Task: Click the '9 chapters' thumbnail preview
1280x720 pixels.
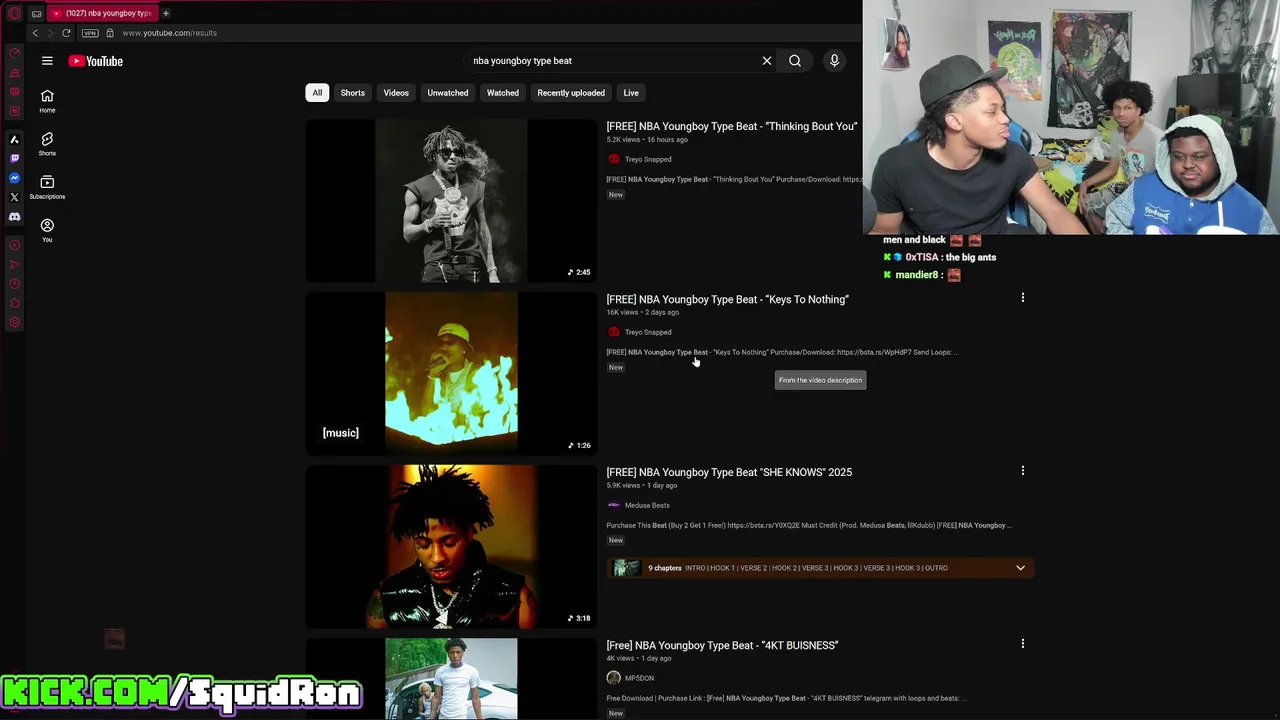Action: [626, 569]
